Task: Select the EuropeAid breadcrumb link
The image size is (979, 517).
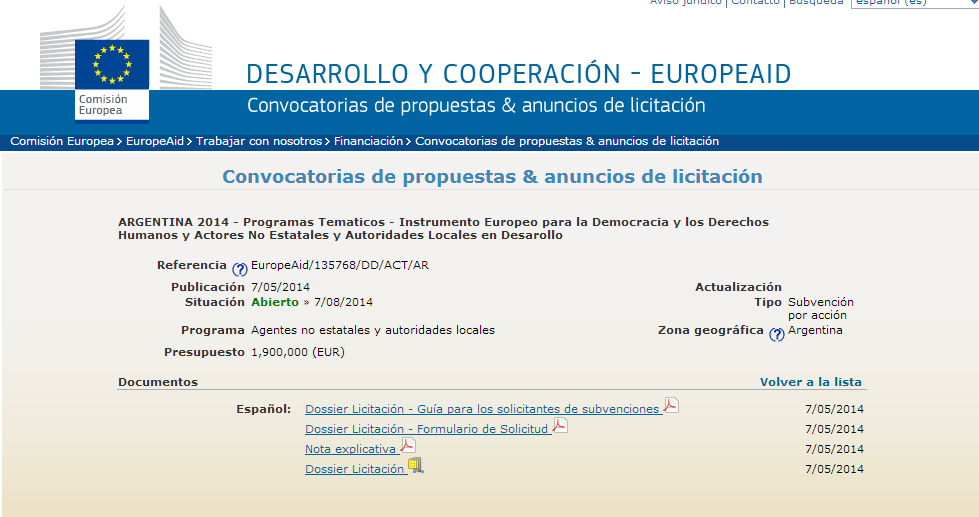Action: pyautogui.click(x=155, y=142)
